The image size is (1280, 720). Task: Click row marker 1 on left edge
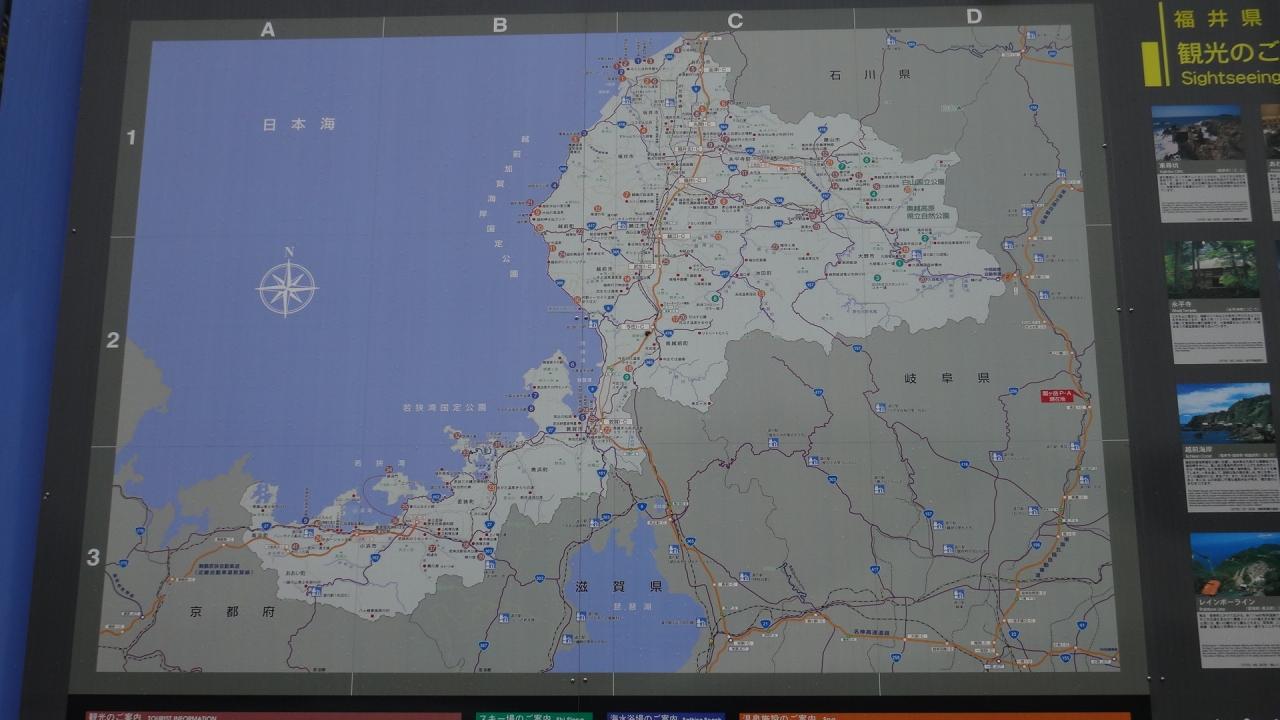click(130, 138)
